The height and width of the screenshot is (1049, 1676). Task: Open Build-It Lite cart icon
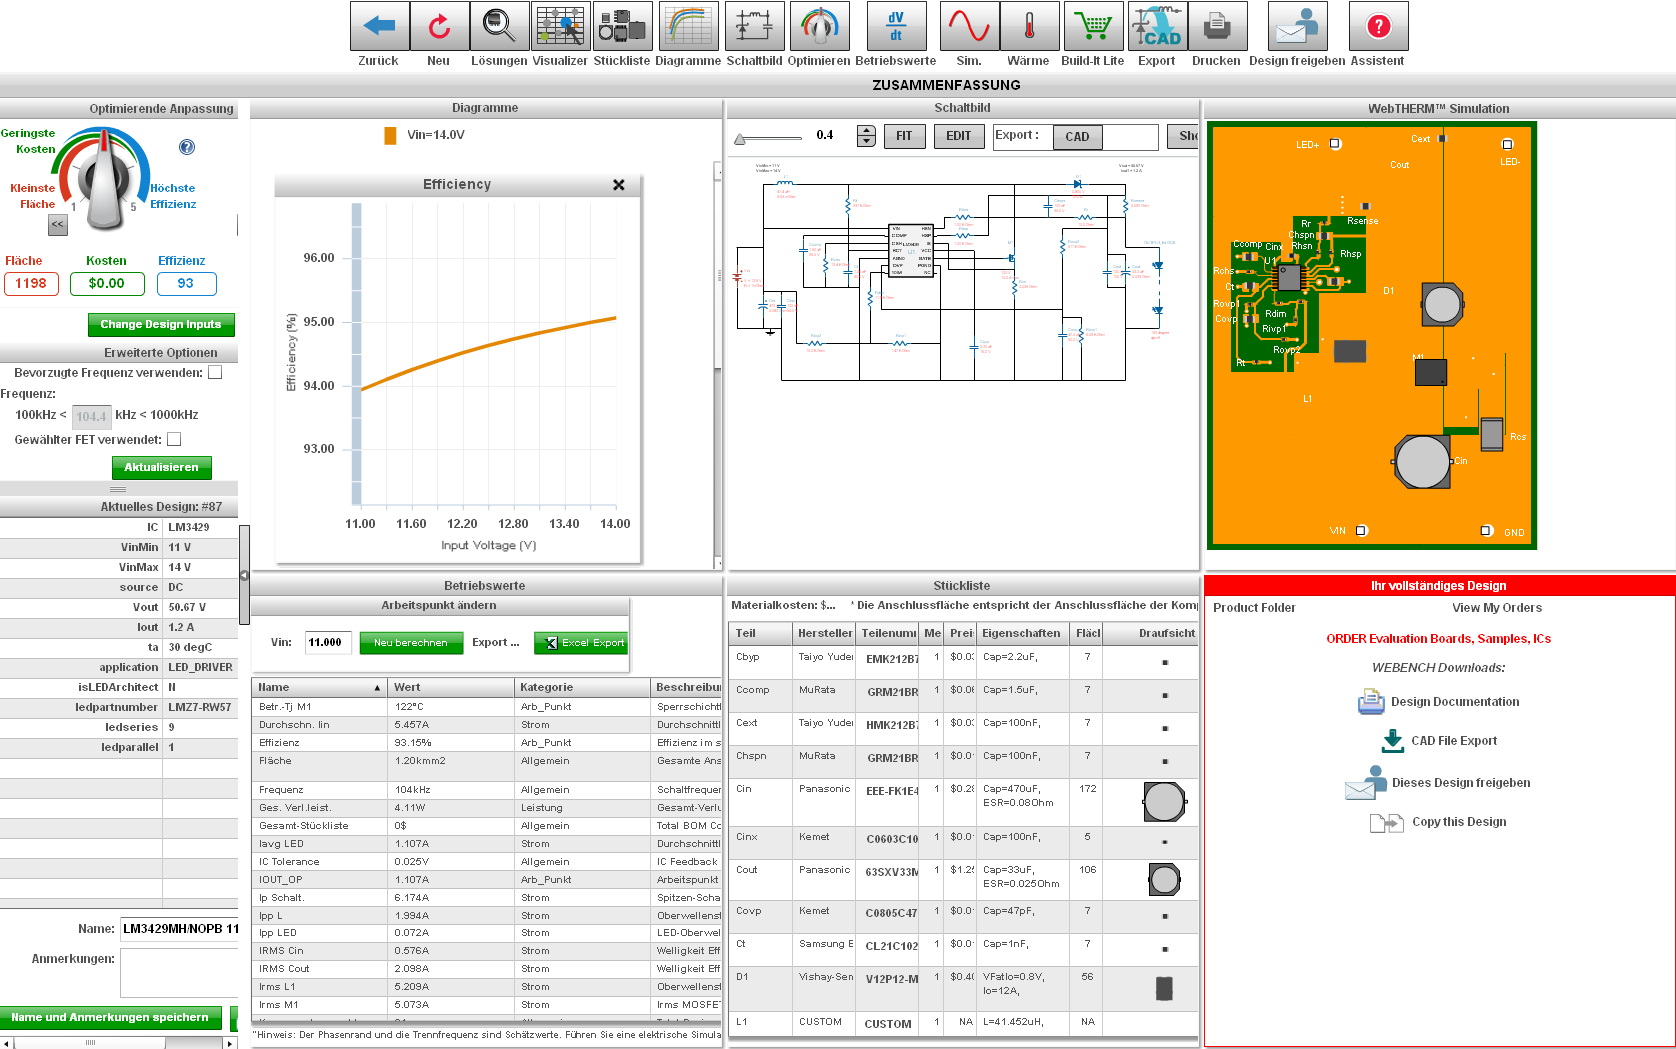coord(1093,26)
